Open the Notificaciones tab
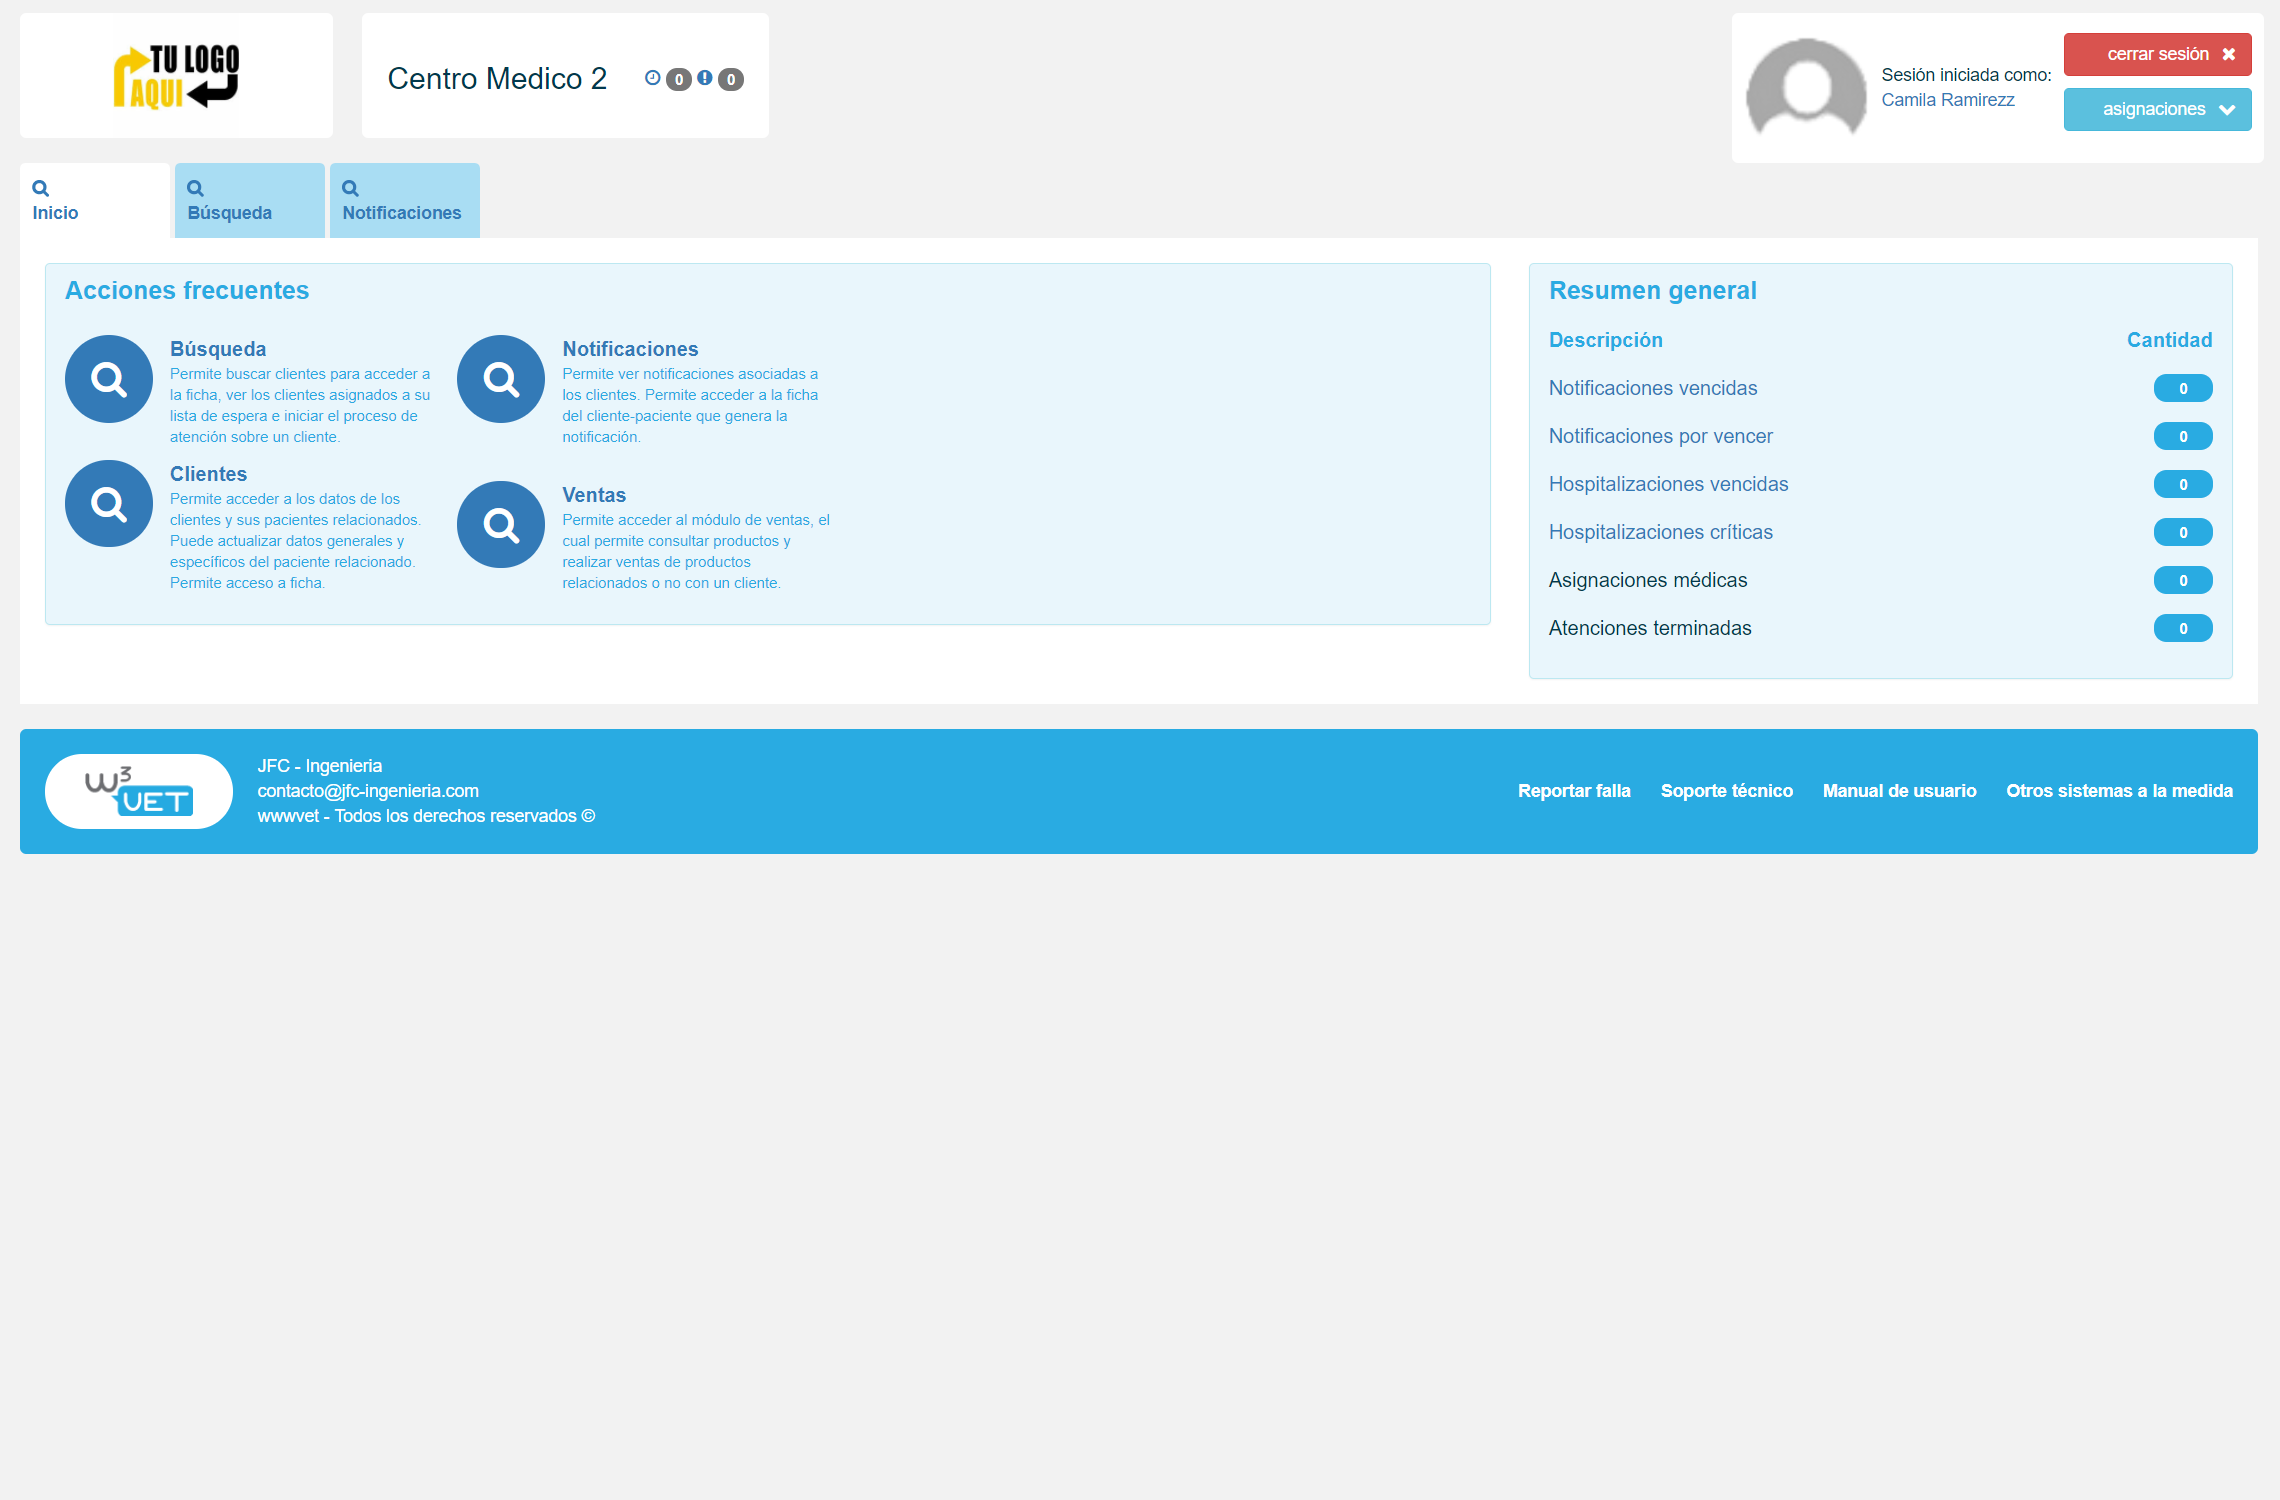This screenshot has width=2280, height=1500. tap(404, 201)
